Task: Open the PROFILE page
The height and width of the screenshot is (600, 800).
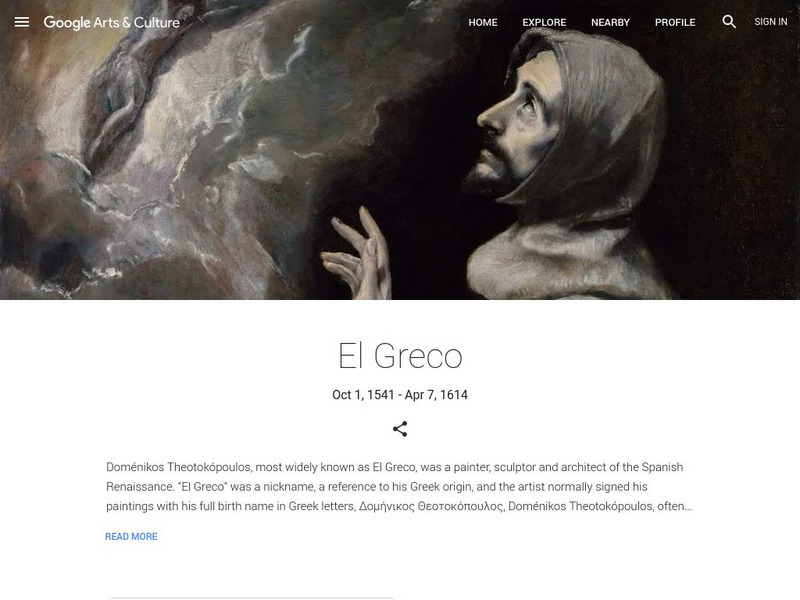Action: pos(675,22)
